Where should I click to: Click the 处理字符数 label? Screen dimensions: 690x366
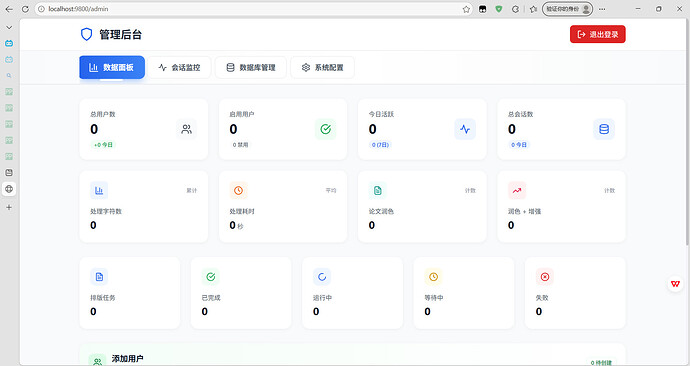(106, 211)
